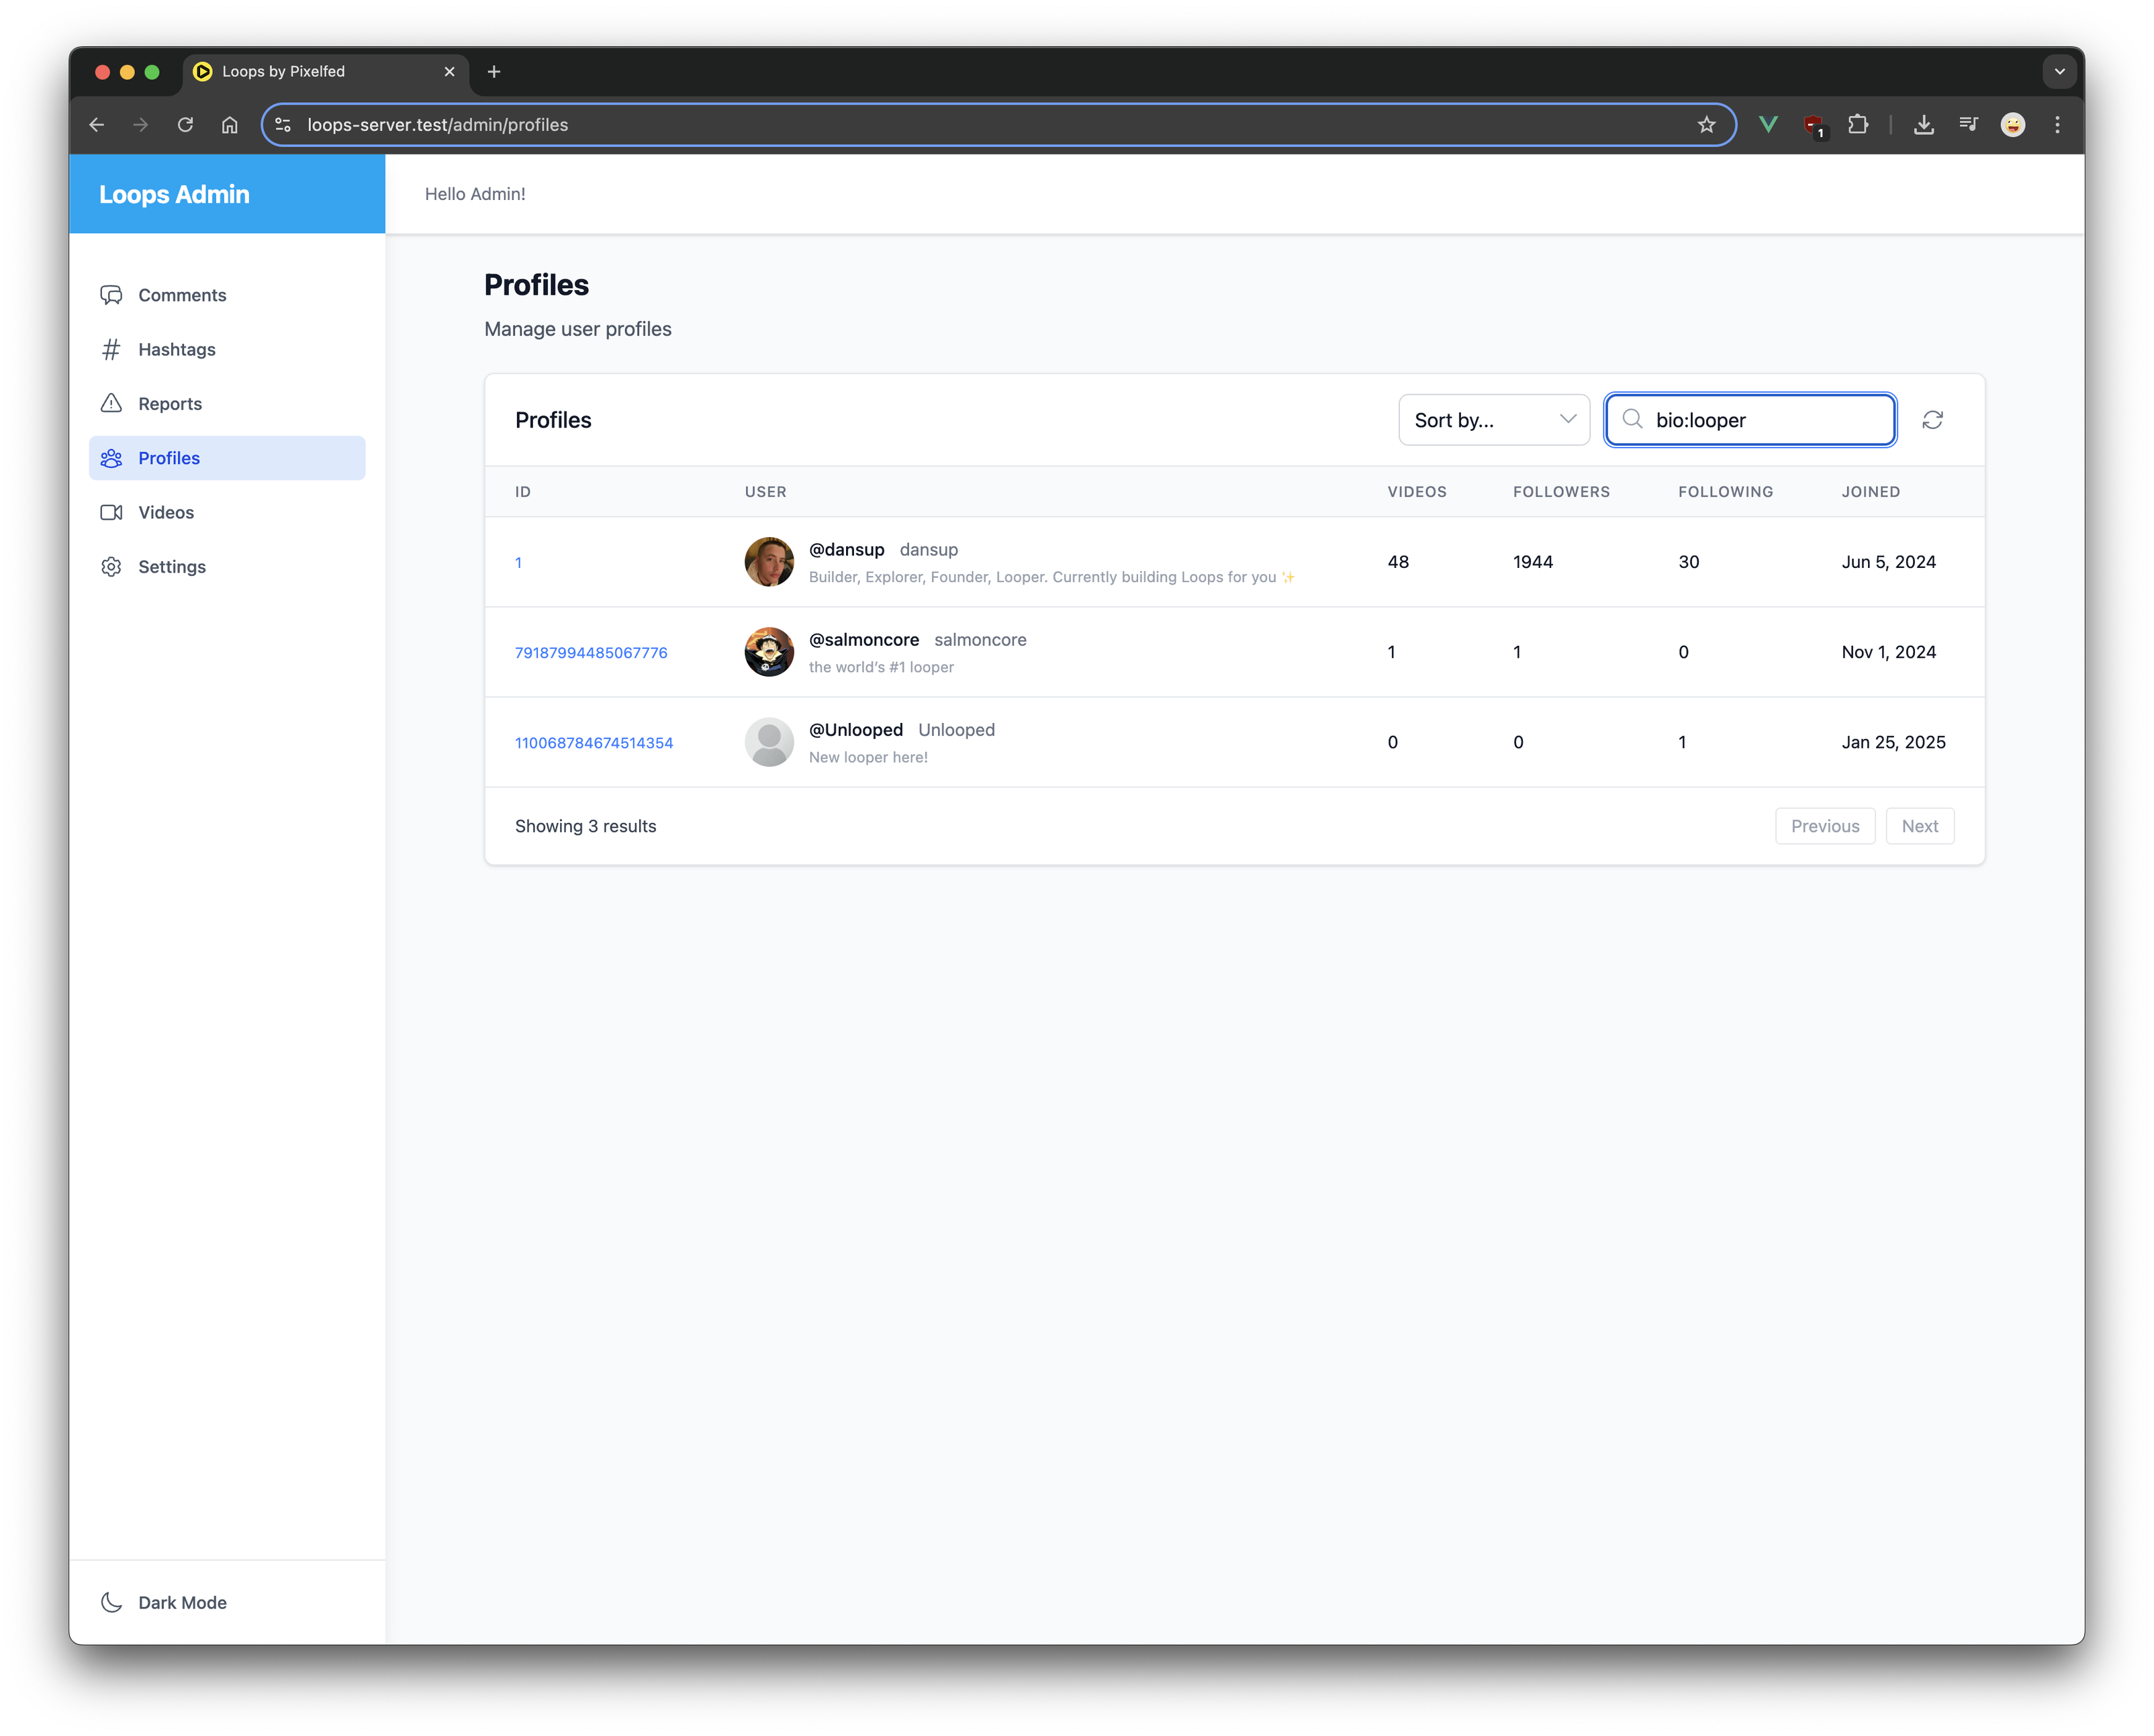Viewport: 2154px width, 1736px height.
Task: Click the browser forward arrow
Action: [141, 125]
